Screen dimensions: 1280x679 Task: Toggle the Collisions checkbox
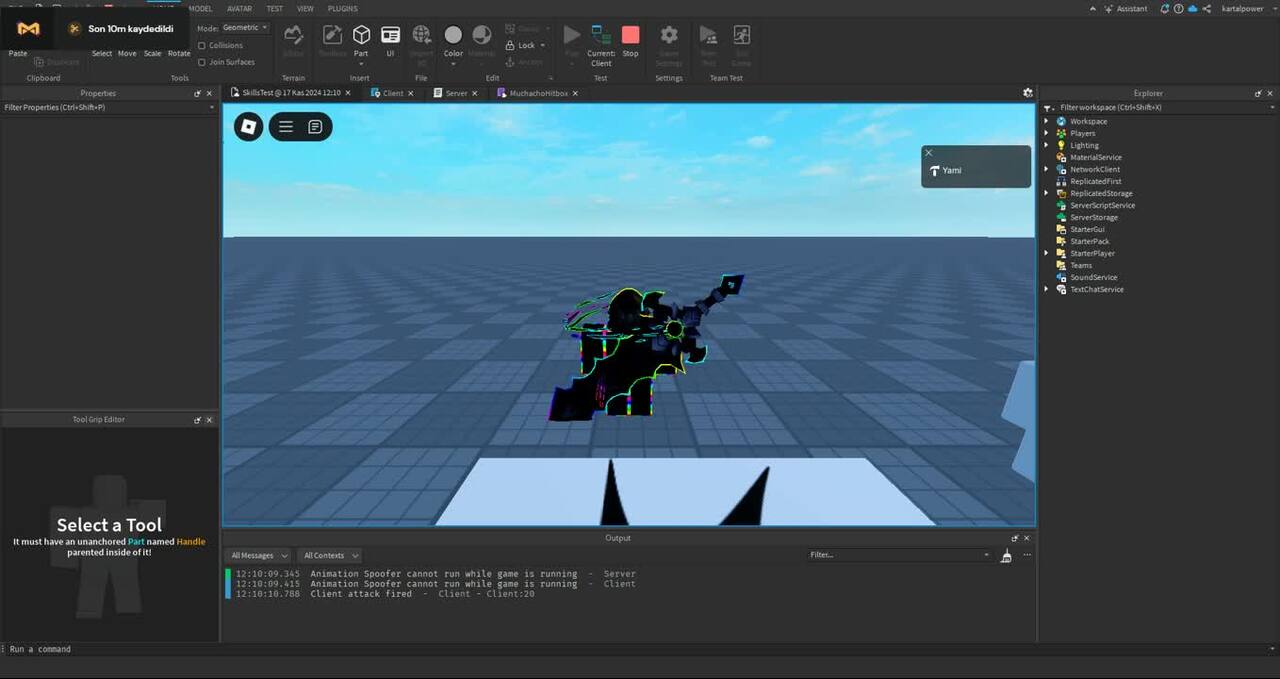pos(201,45)
